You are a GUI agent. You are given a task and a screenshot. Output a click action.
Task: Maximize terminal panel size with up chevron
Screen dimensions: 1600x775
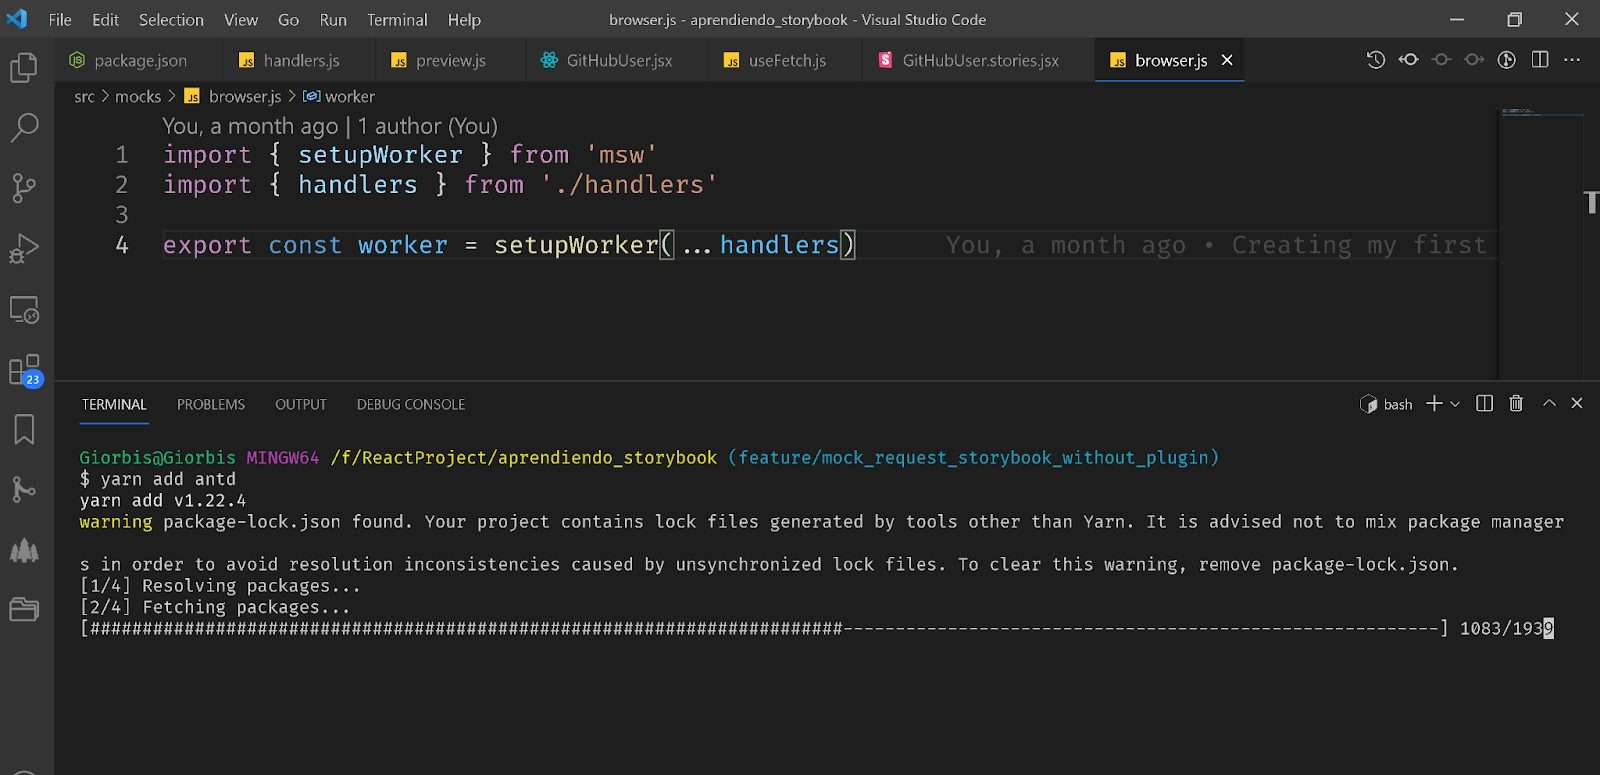point(1549,403)
